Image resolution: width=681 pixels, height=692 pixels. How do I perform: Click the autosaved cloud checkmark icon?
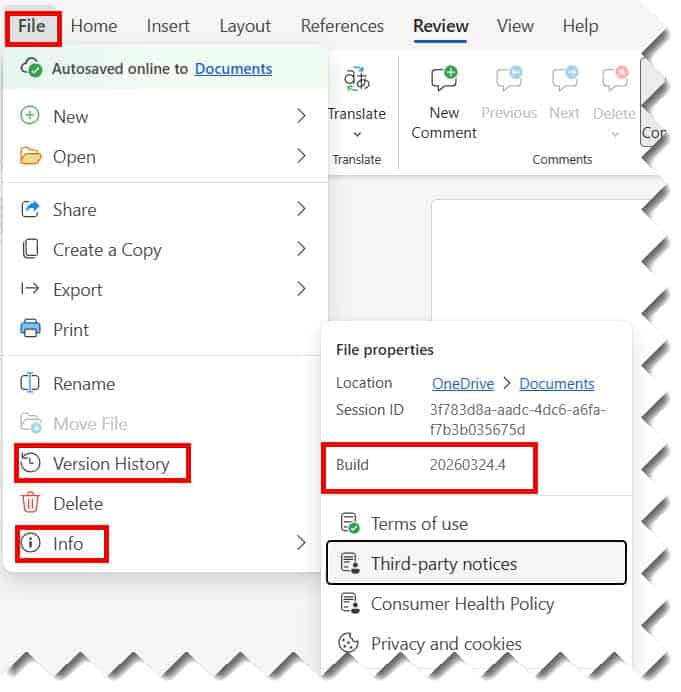coord(31,68)
